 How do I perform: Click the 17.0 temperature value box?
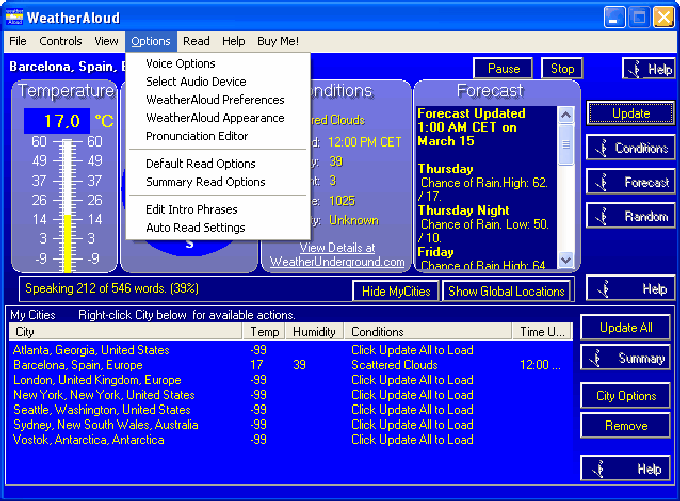(x=57, y=121)
